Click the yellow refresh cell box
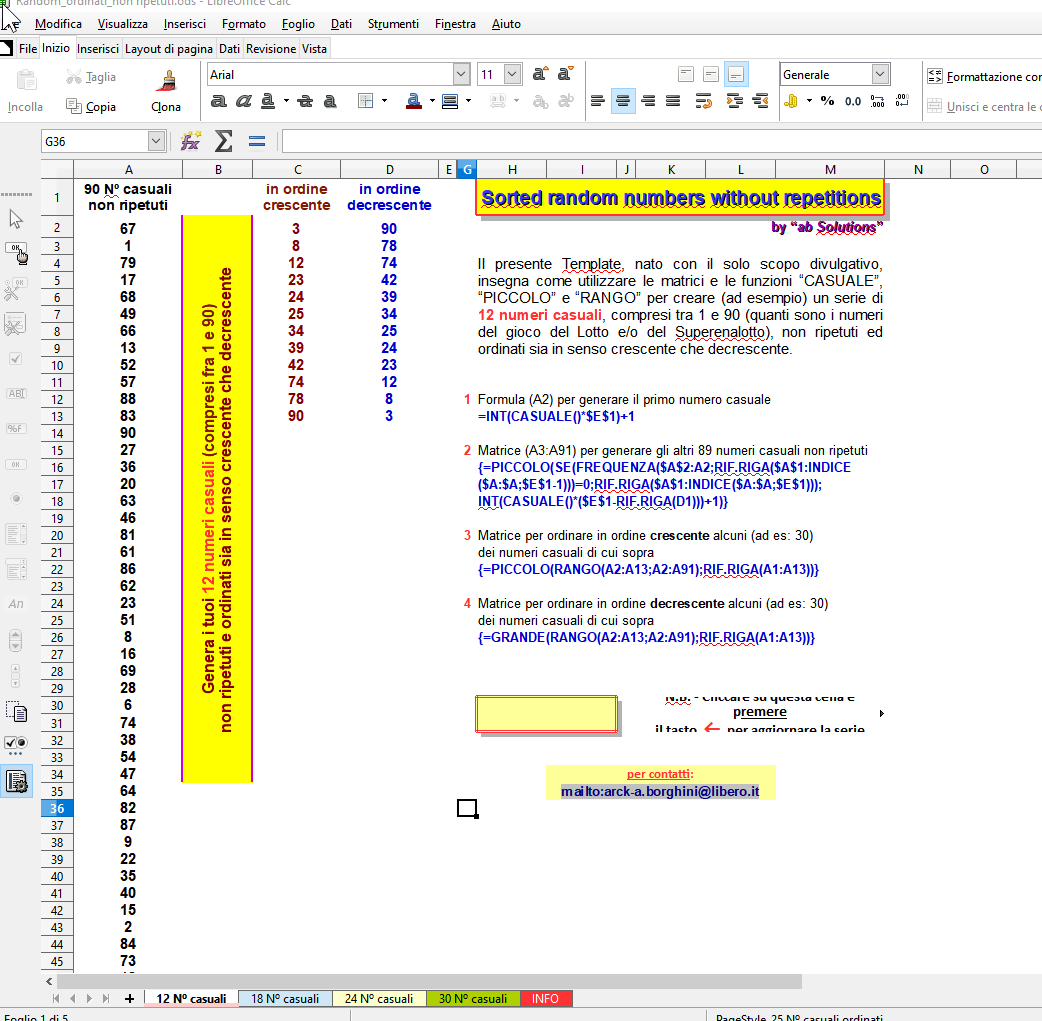This screenshot has width=1042, height=1021. pyautogui.click(x=546, y=714)
